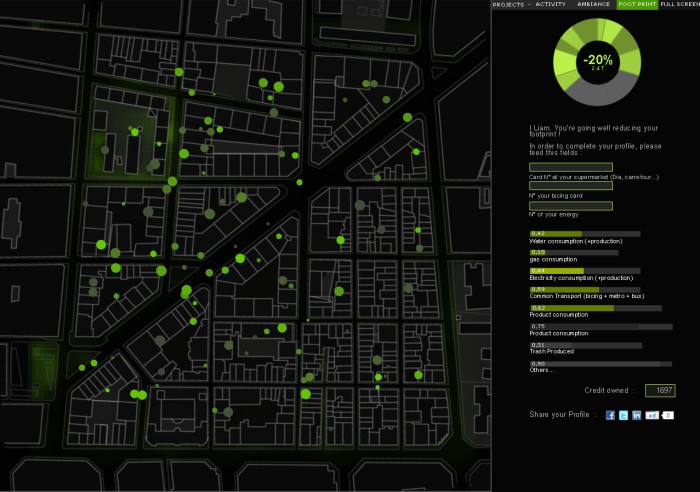
Task: Click the 'Trash Produced' label
Action: [x=551, y=351]
